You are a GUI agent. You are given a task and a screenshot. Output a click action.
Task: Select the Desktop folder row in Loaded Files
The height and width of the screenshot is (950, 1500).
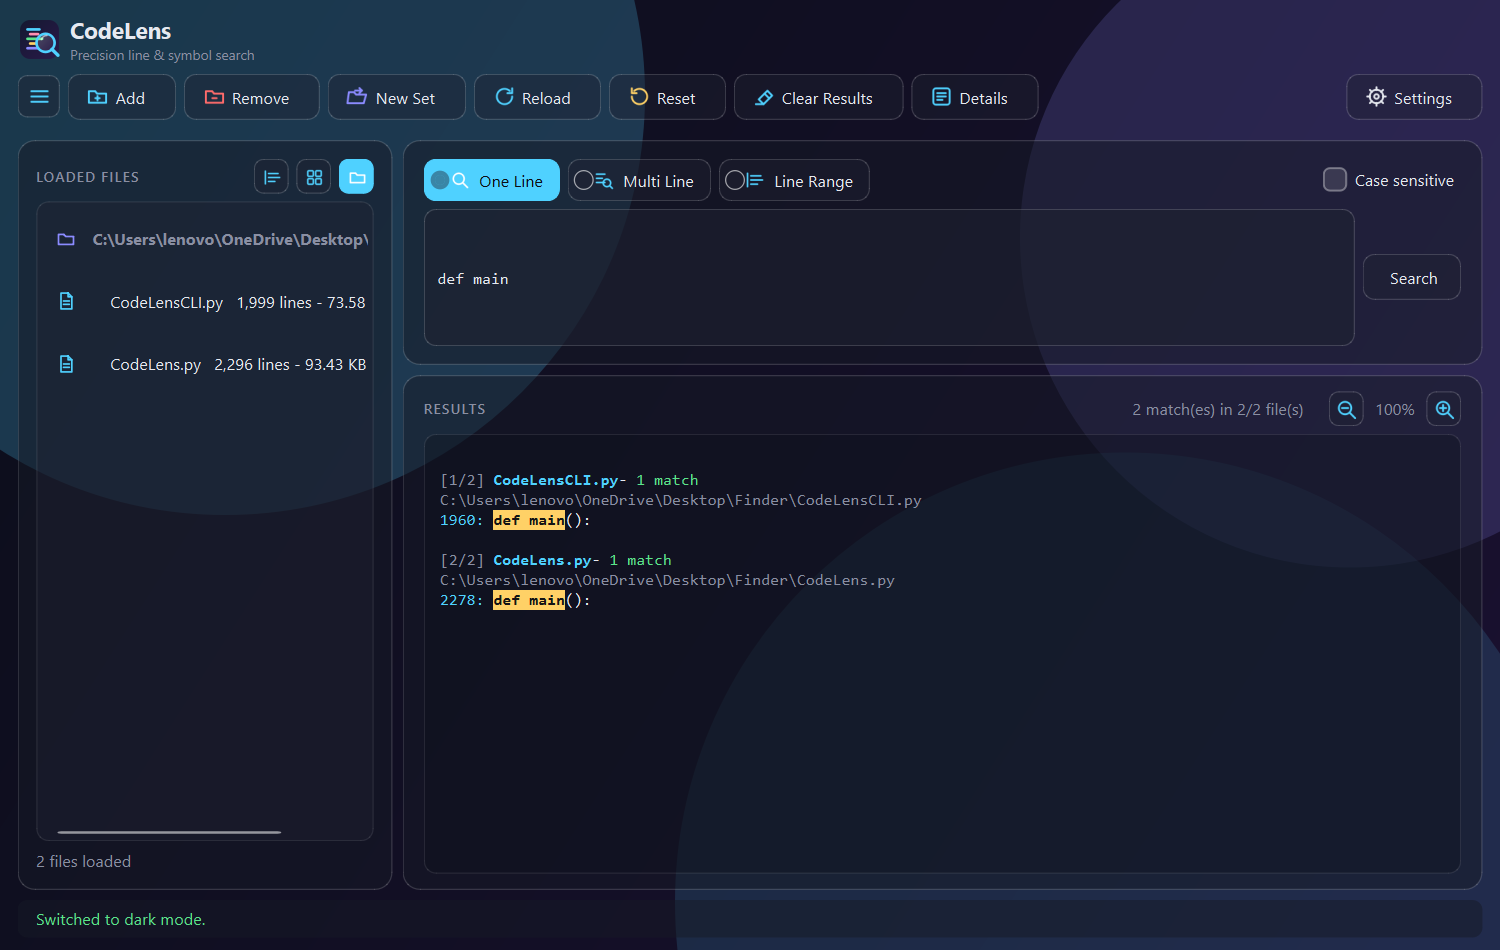pyautogui.click(x=205, y=239)
